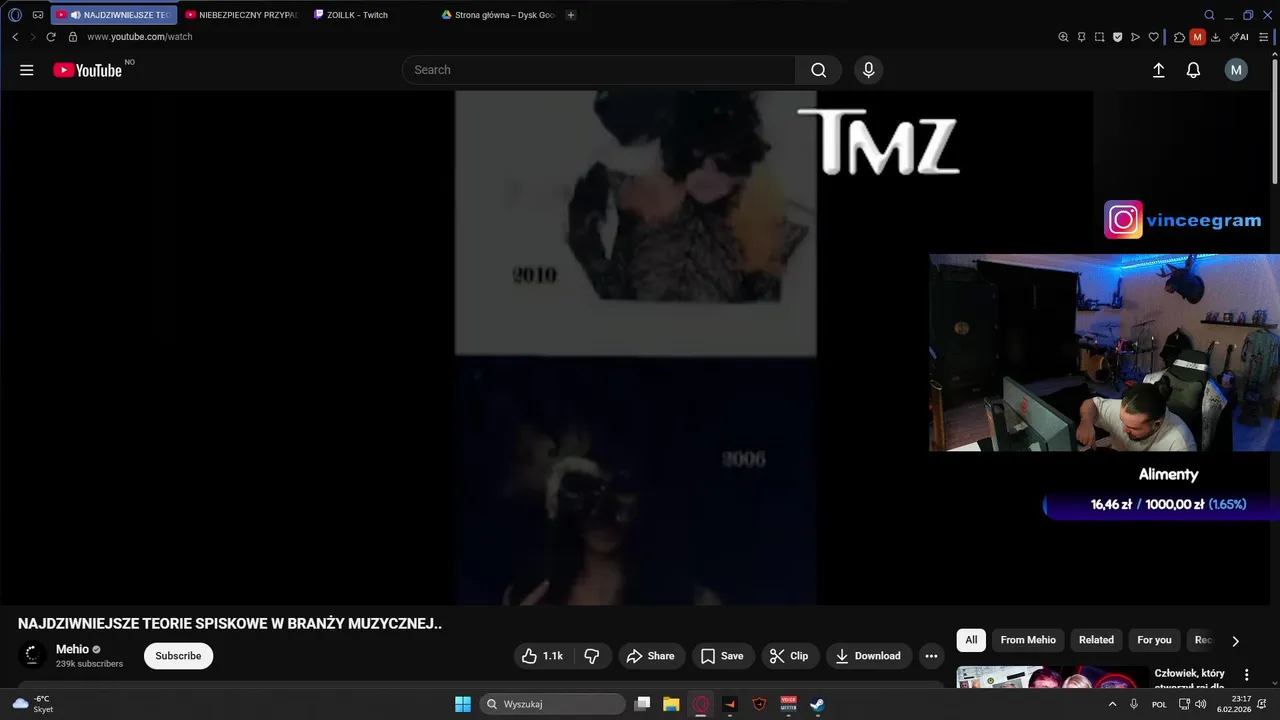Show hidden system tray icons chevron
The height and width of the screenshot is (720, 1280).
tap(1112, 704)
